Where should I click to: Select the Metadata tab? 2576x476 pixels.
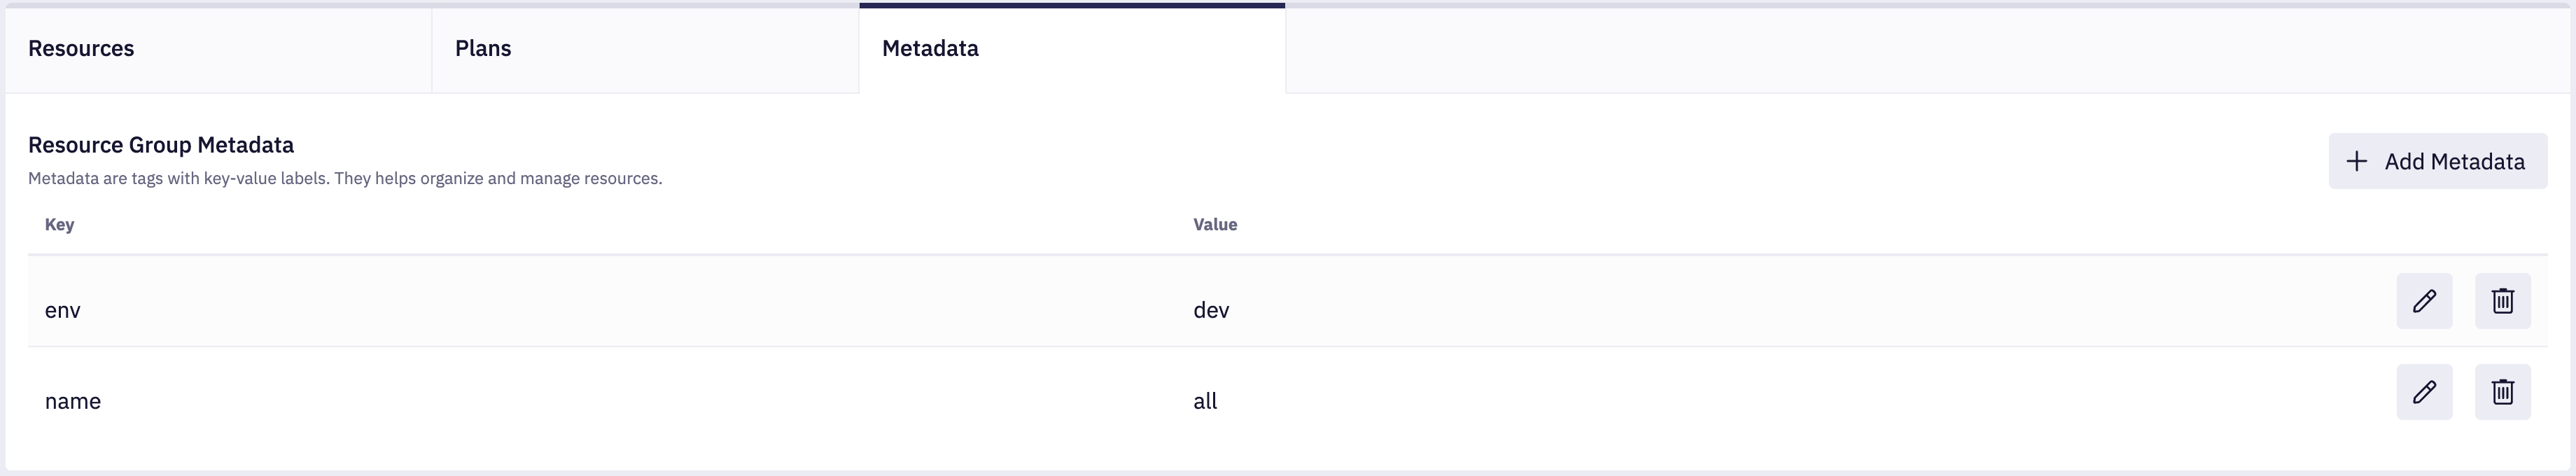pyautogui.click(x=930, y=49)
